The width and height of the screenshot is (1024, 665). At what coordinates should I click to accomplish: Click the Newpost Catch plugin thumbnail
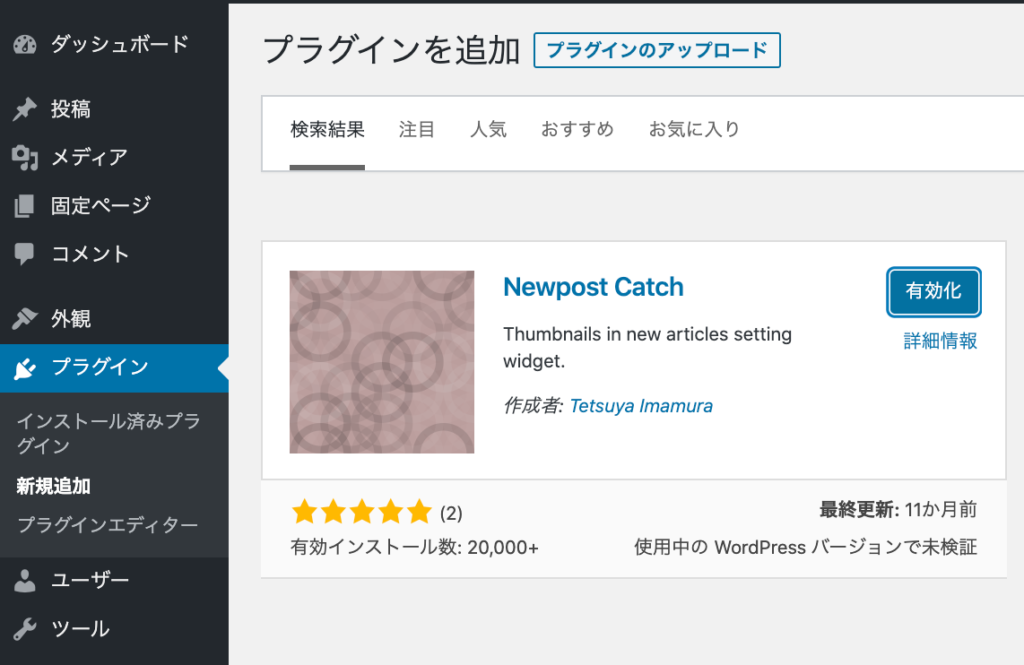click(x=381, y=361)
